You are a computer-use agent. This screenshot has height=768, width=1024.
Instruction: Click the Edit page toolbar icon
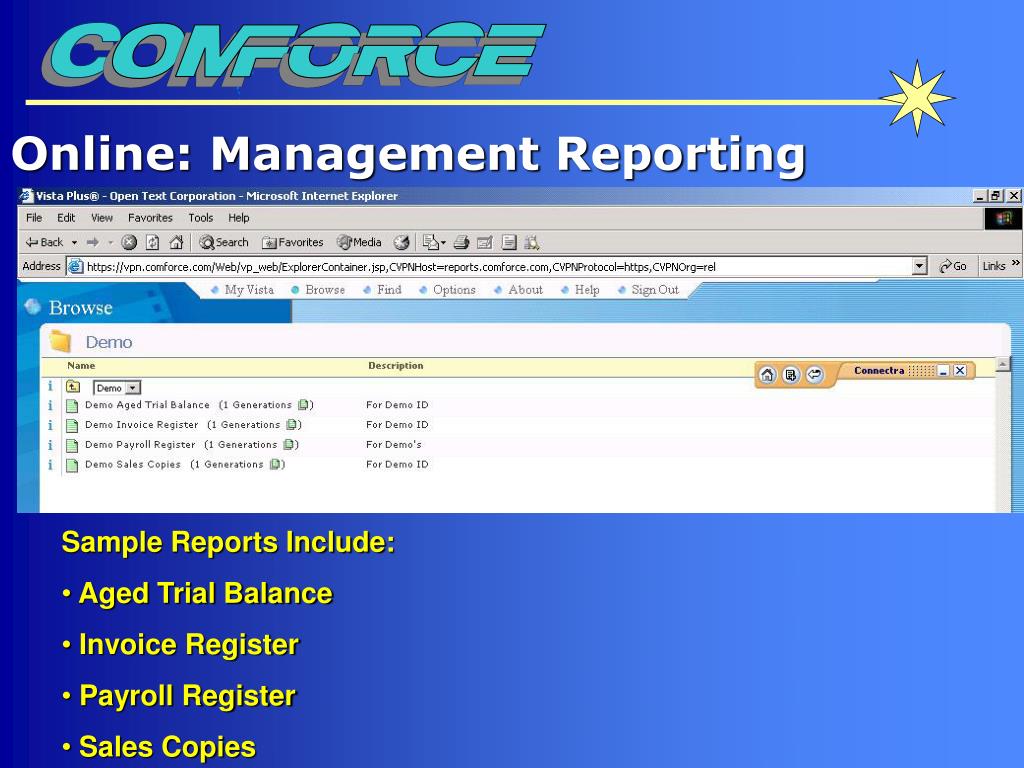point(485,242)
